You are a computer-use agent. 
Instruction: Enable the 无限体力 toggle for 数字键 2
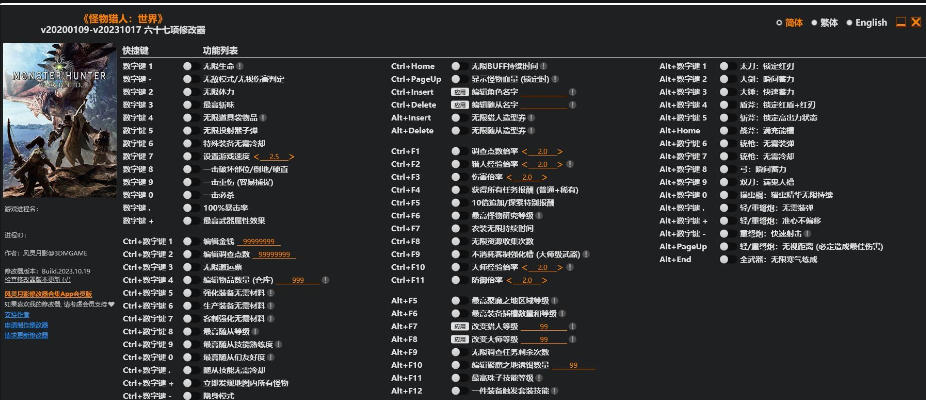tap(189, 92)
